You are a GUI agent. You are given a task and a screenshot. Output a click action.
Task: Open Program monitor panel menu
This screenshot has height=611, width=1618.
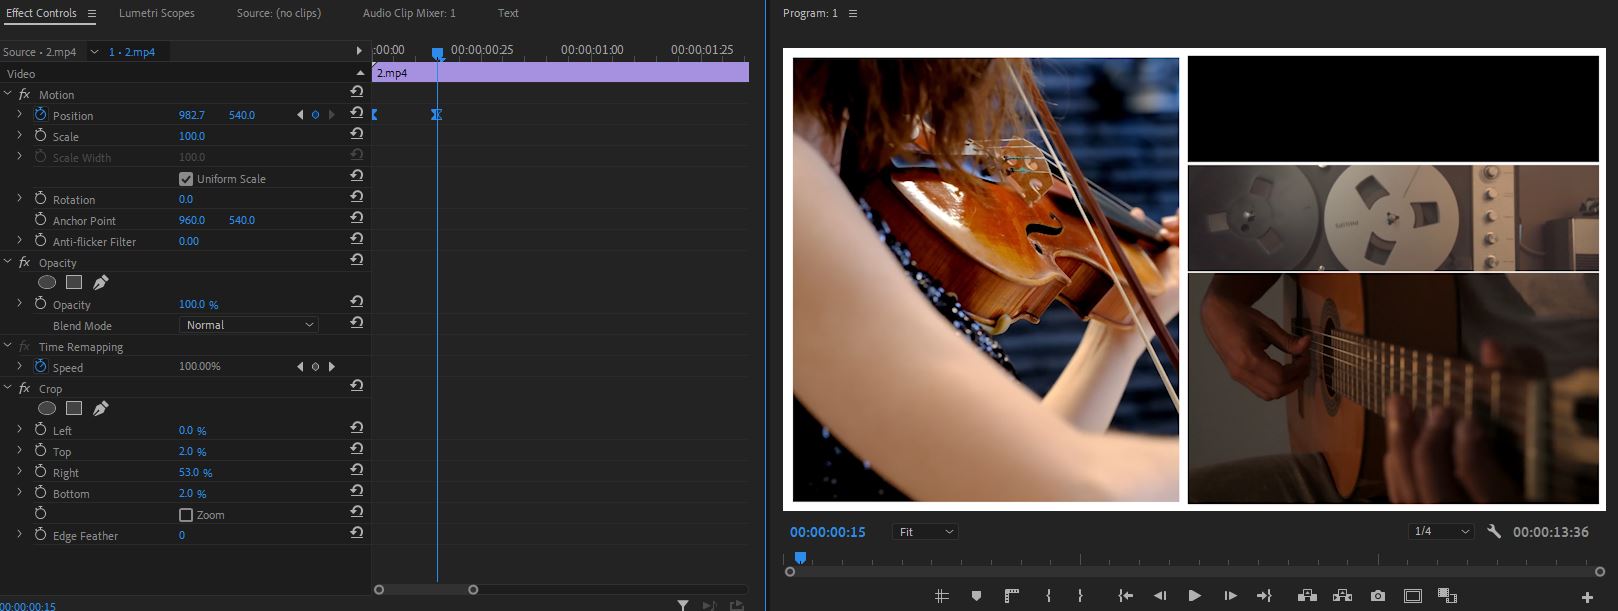(x=853, y=13)
